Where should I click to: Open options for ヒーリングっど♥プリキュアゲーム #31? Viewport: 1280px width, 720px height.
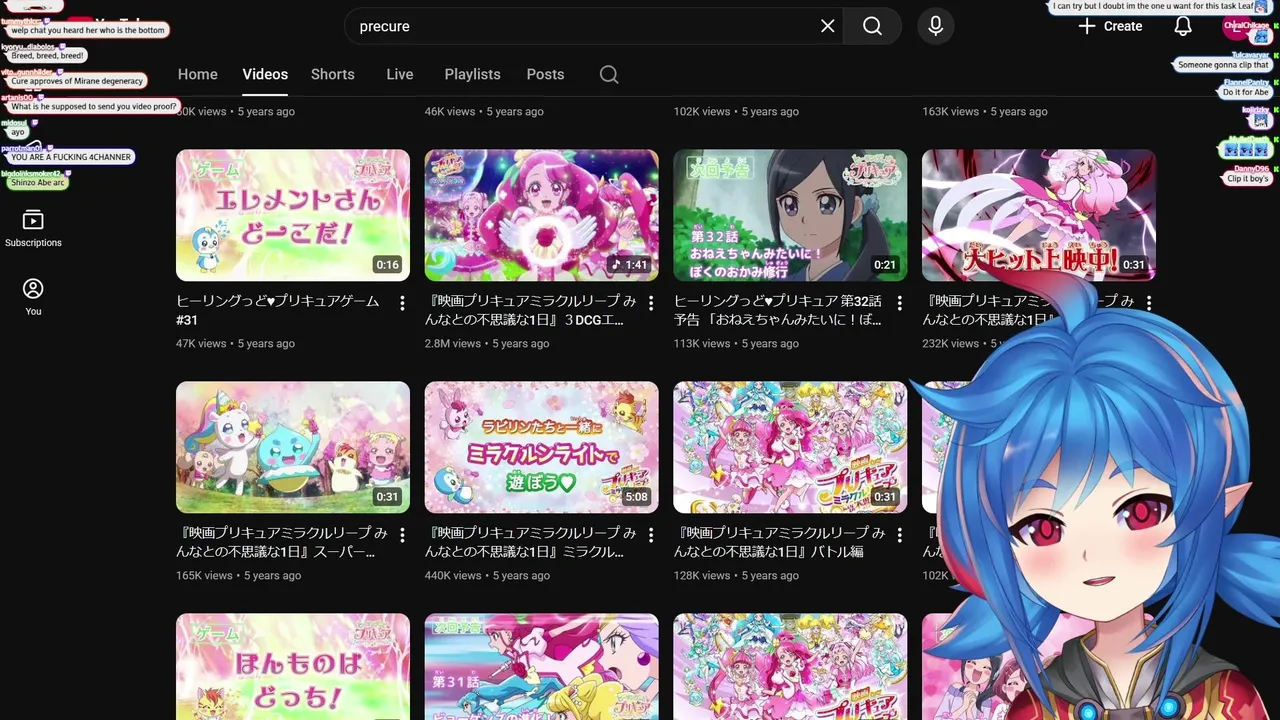(402, 303)
